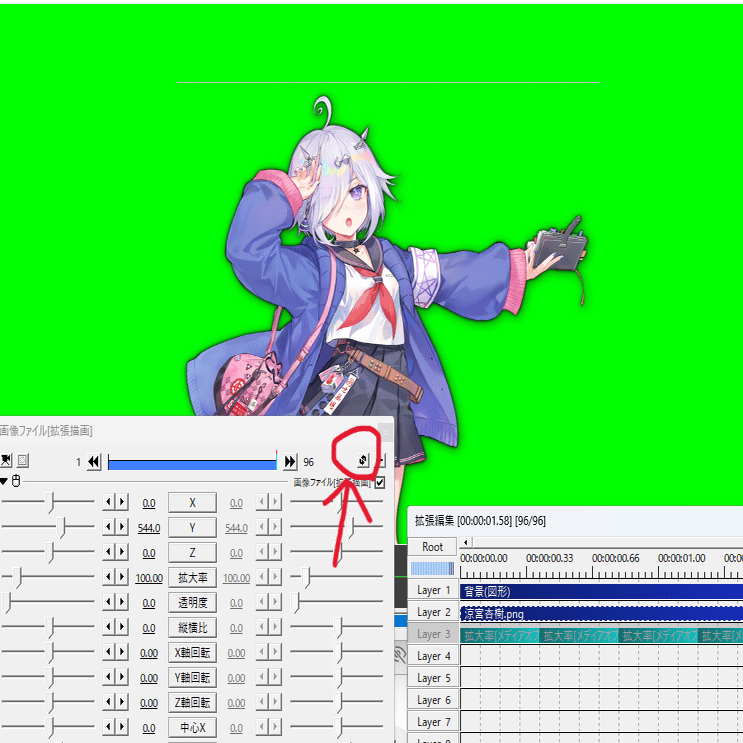Jump to object start with rewind button

coord(94,462)
